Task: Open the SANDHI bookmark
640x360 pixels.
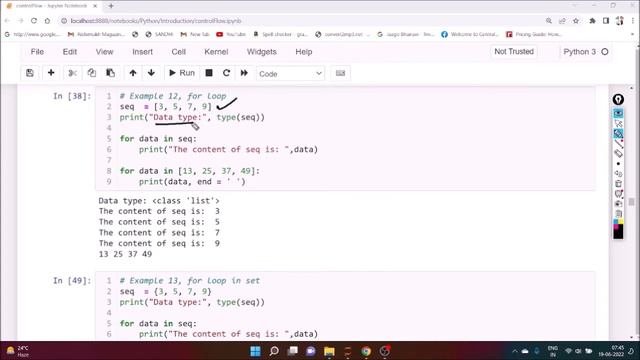Action: [159, 34]
